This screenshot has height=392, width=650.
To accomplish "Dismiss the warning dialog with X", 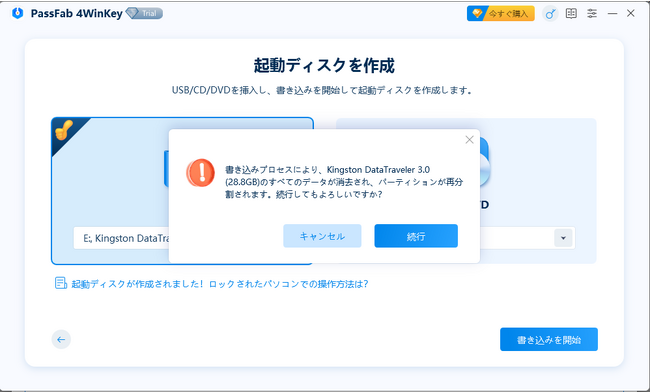I will [x=469, y=140].
